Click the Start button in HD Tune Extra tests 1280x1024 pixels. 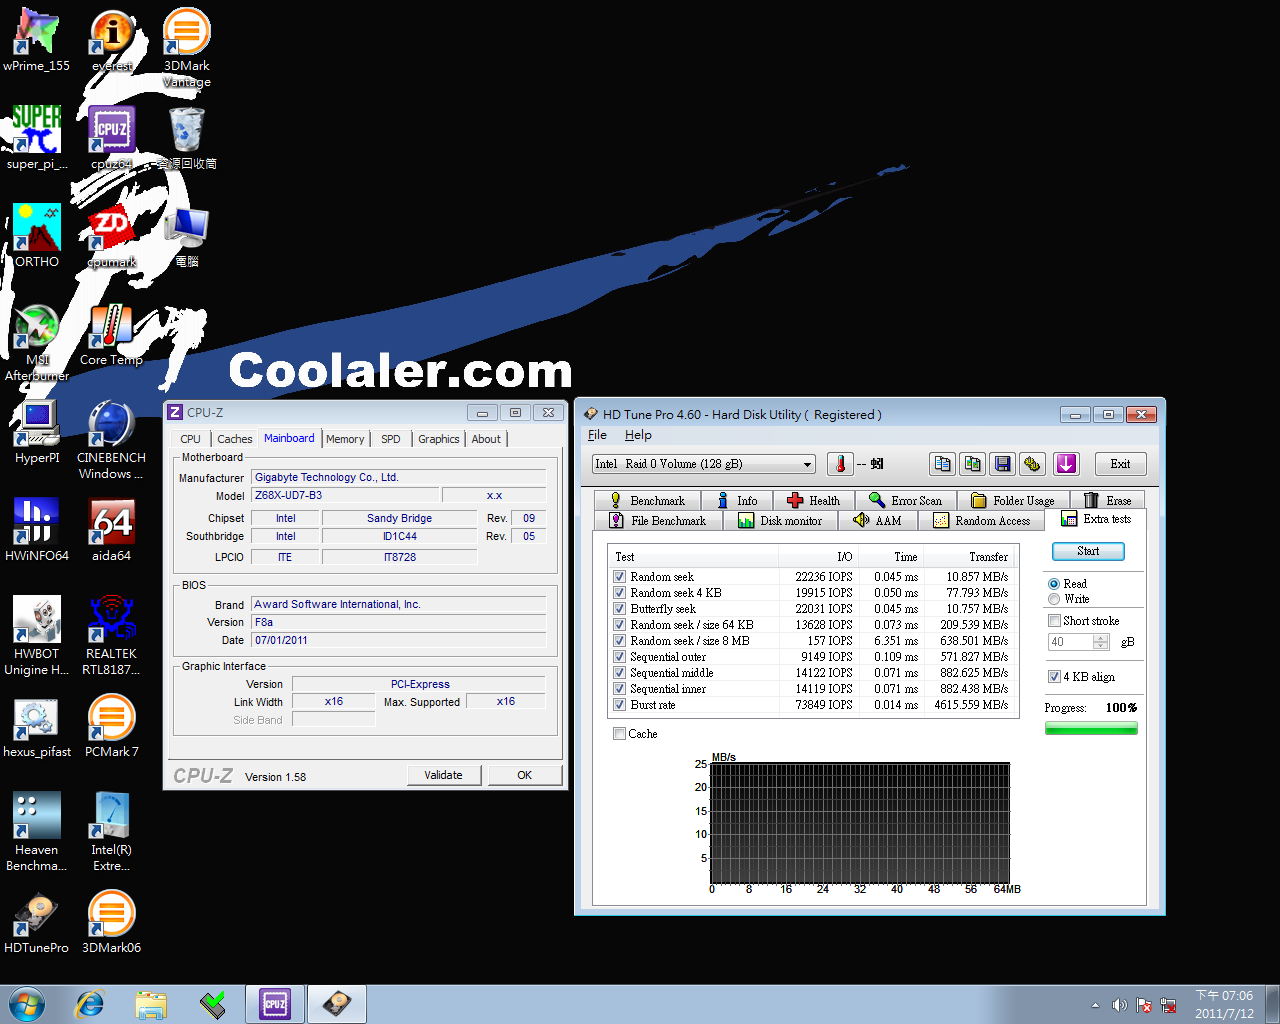click(1088, 551)
